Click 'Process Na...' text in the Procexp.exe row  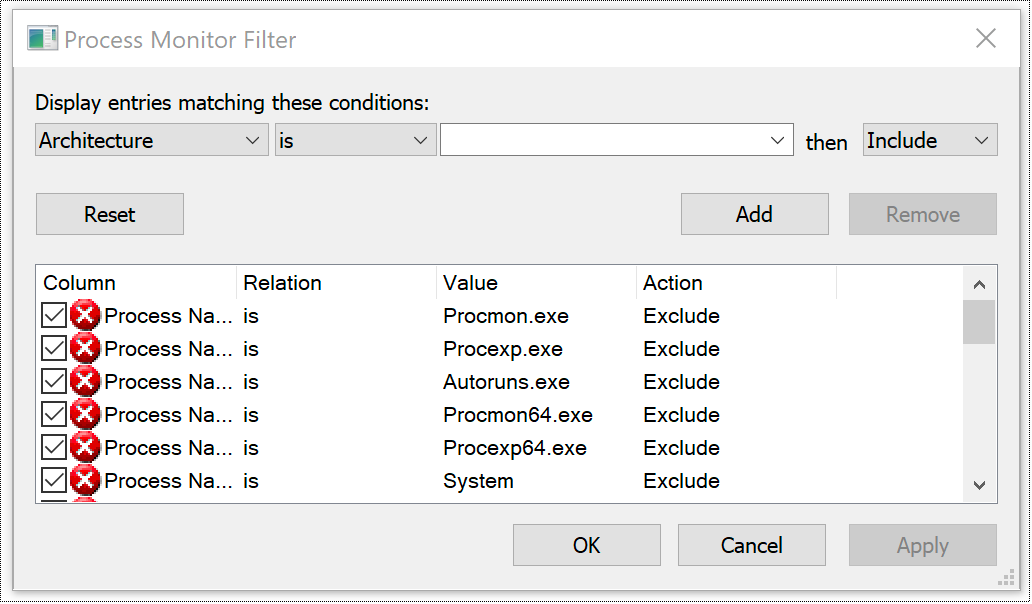coord(168,349)
